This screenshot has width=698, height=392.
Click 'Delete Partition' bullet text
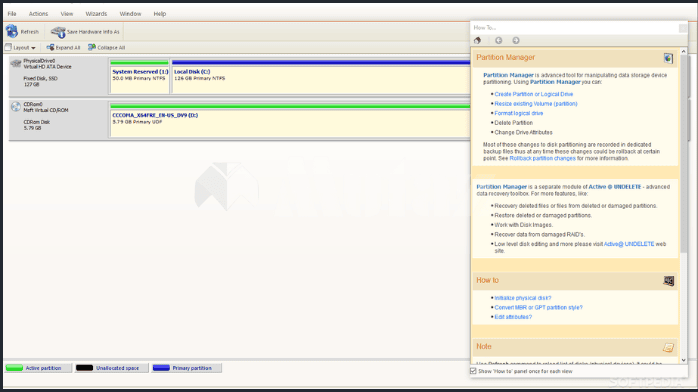[x=513, y=123]
